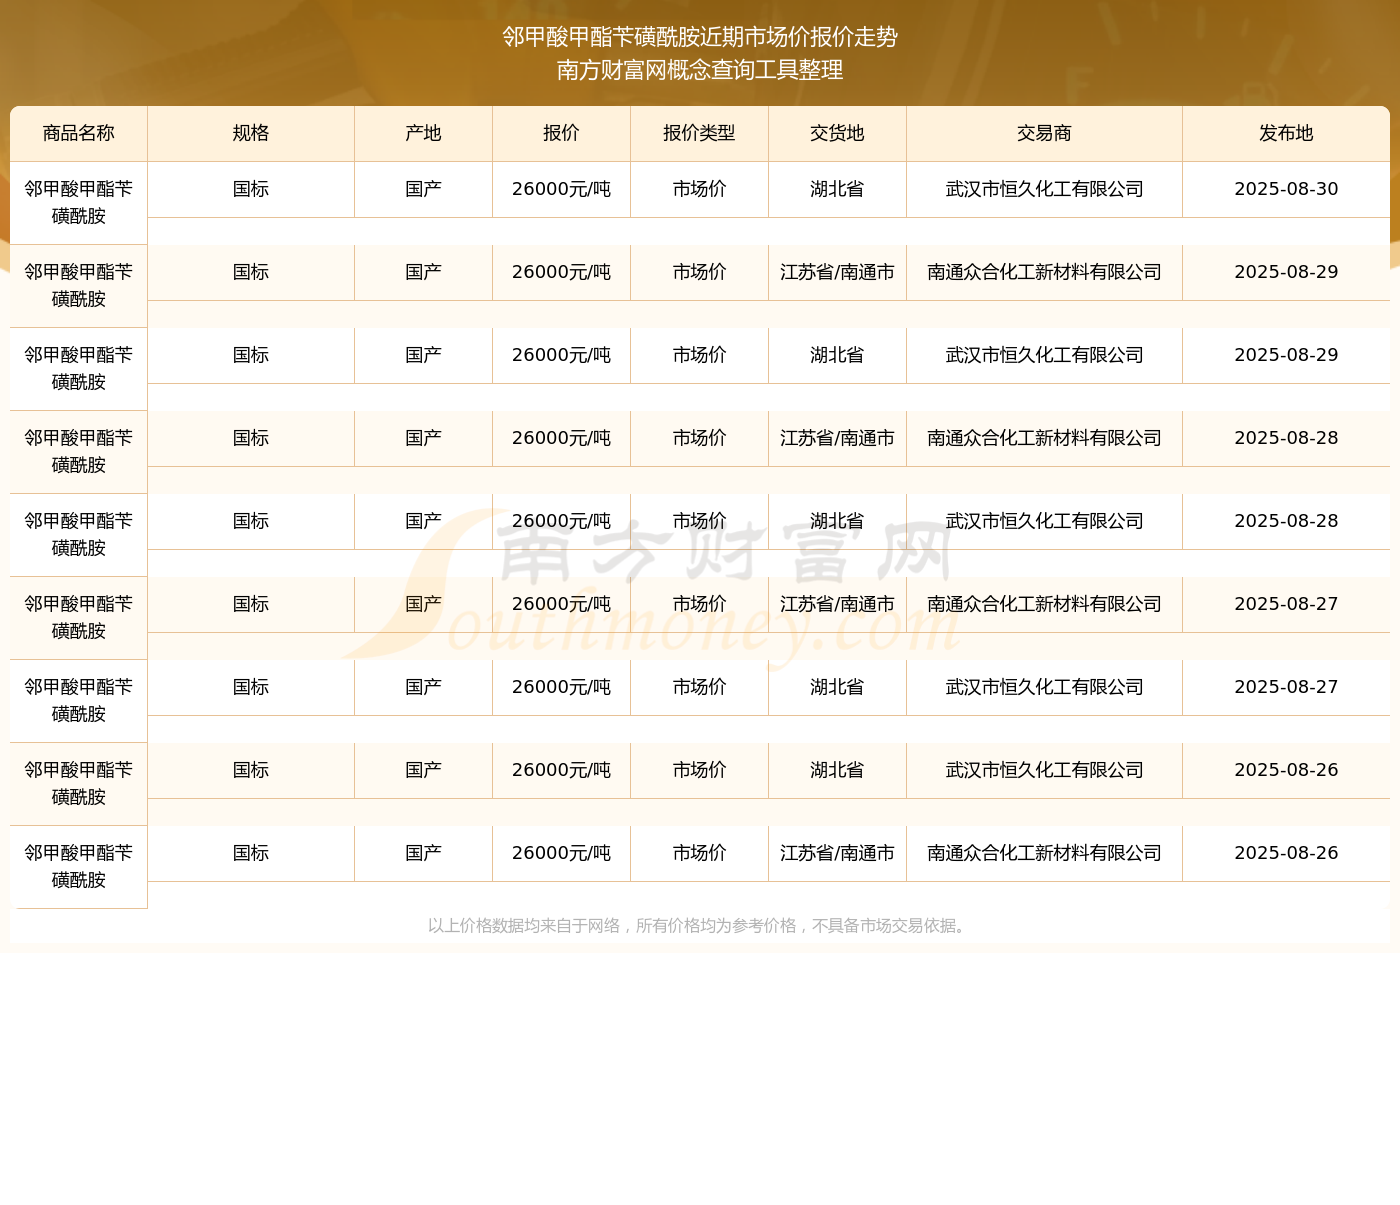Click 武汉市恒久化工有限公司 in the 2025-08-26 row
The image size is (1400, 1205).
(x=1044, y=770)
